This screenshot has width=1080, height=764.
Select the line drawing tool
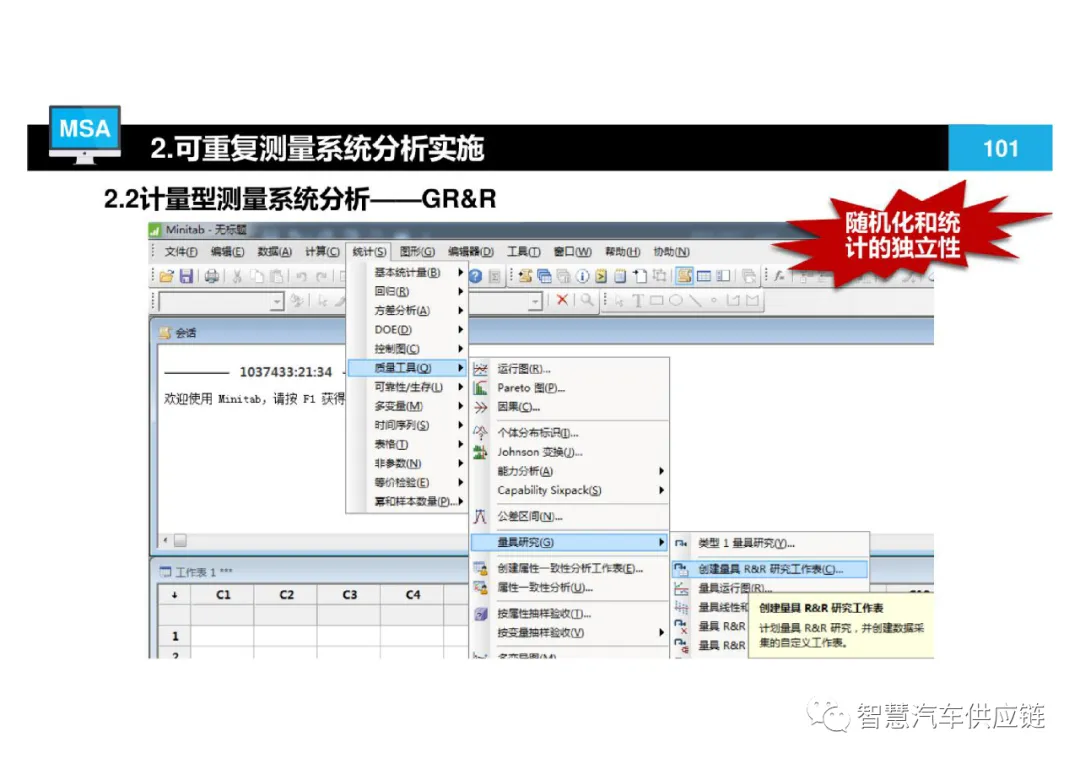pos(695,300)
